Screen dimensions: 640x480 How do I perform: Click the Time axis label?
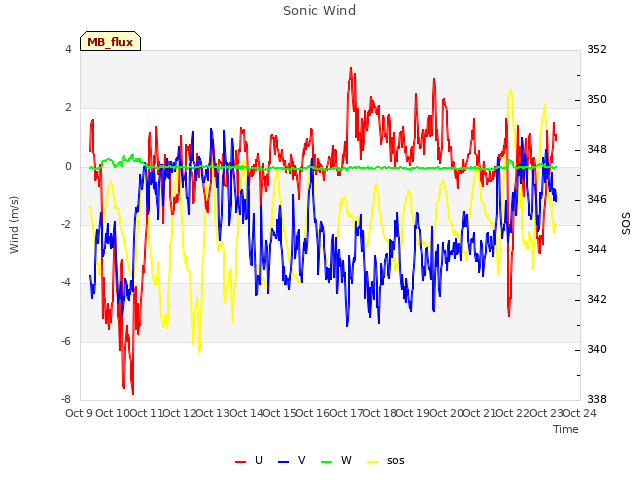pyautogui.click(x=566, y=429)
